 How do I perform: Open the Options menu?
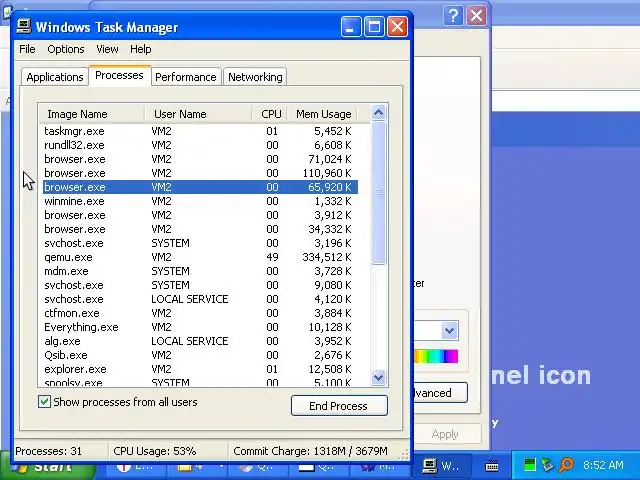coord(66,49)
